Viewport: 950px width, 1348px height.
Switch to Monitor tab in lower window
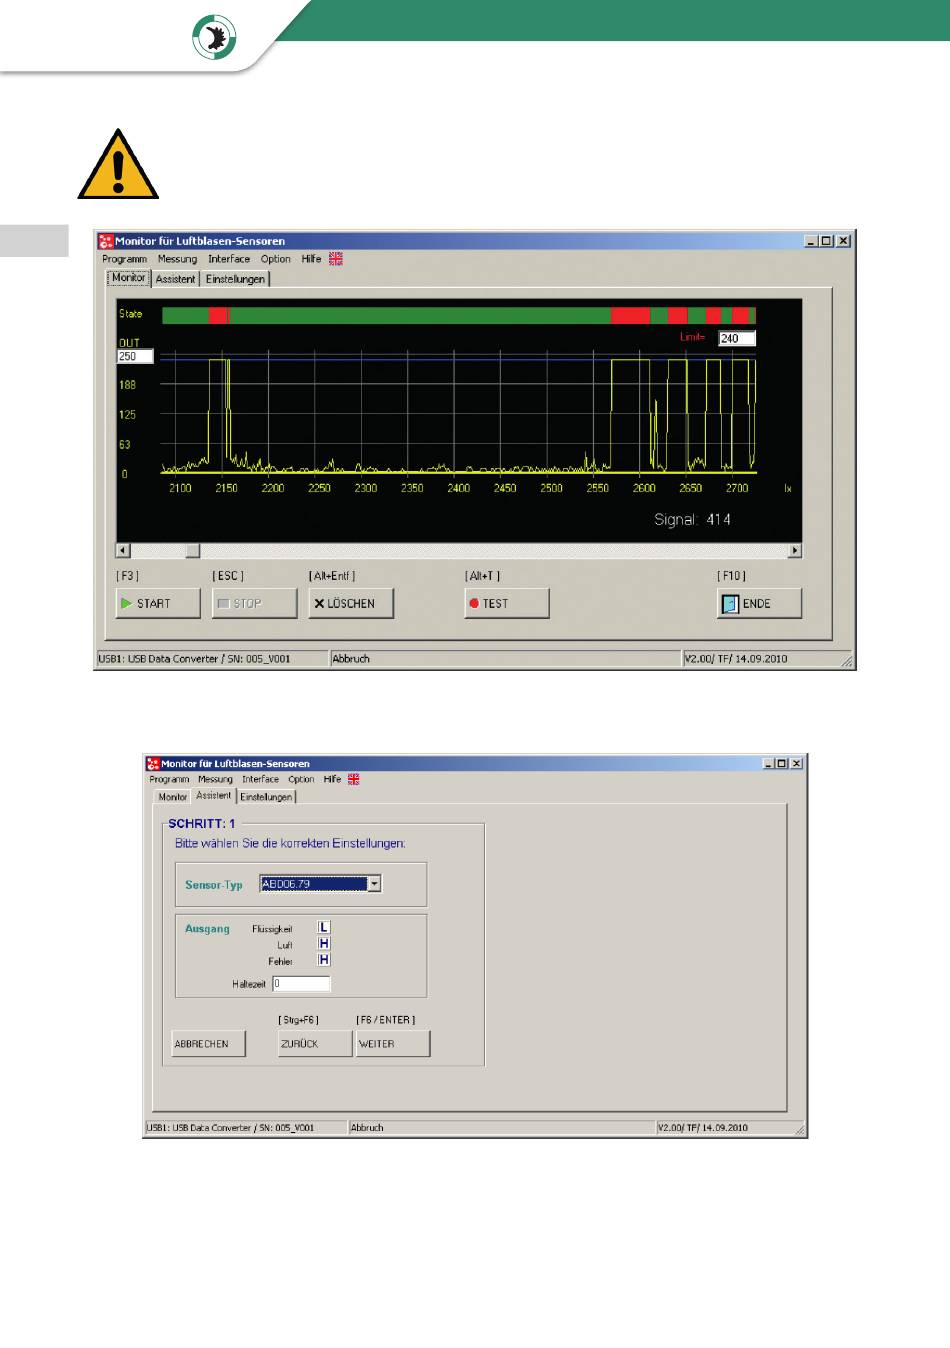(x=172, y=797)
